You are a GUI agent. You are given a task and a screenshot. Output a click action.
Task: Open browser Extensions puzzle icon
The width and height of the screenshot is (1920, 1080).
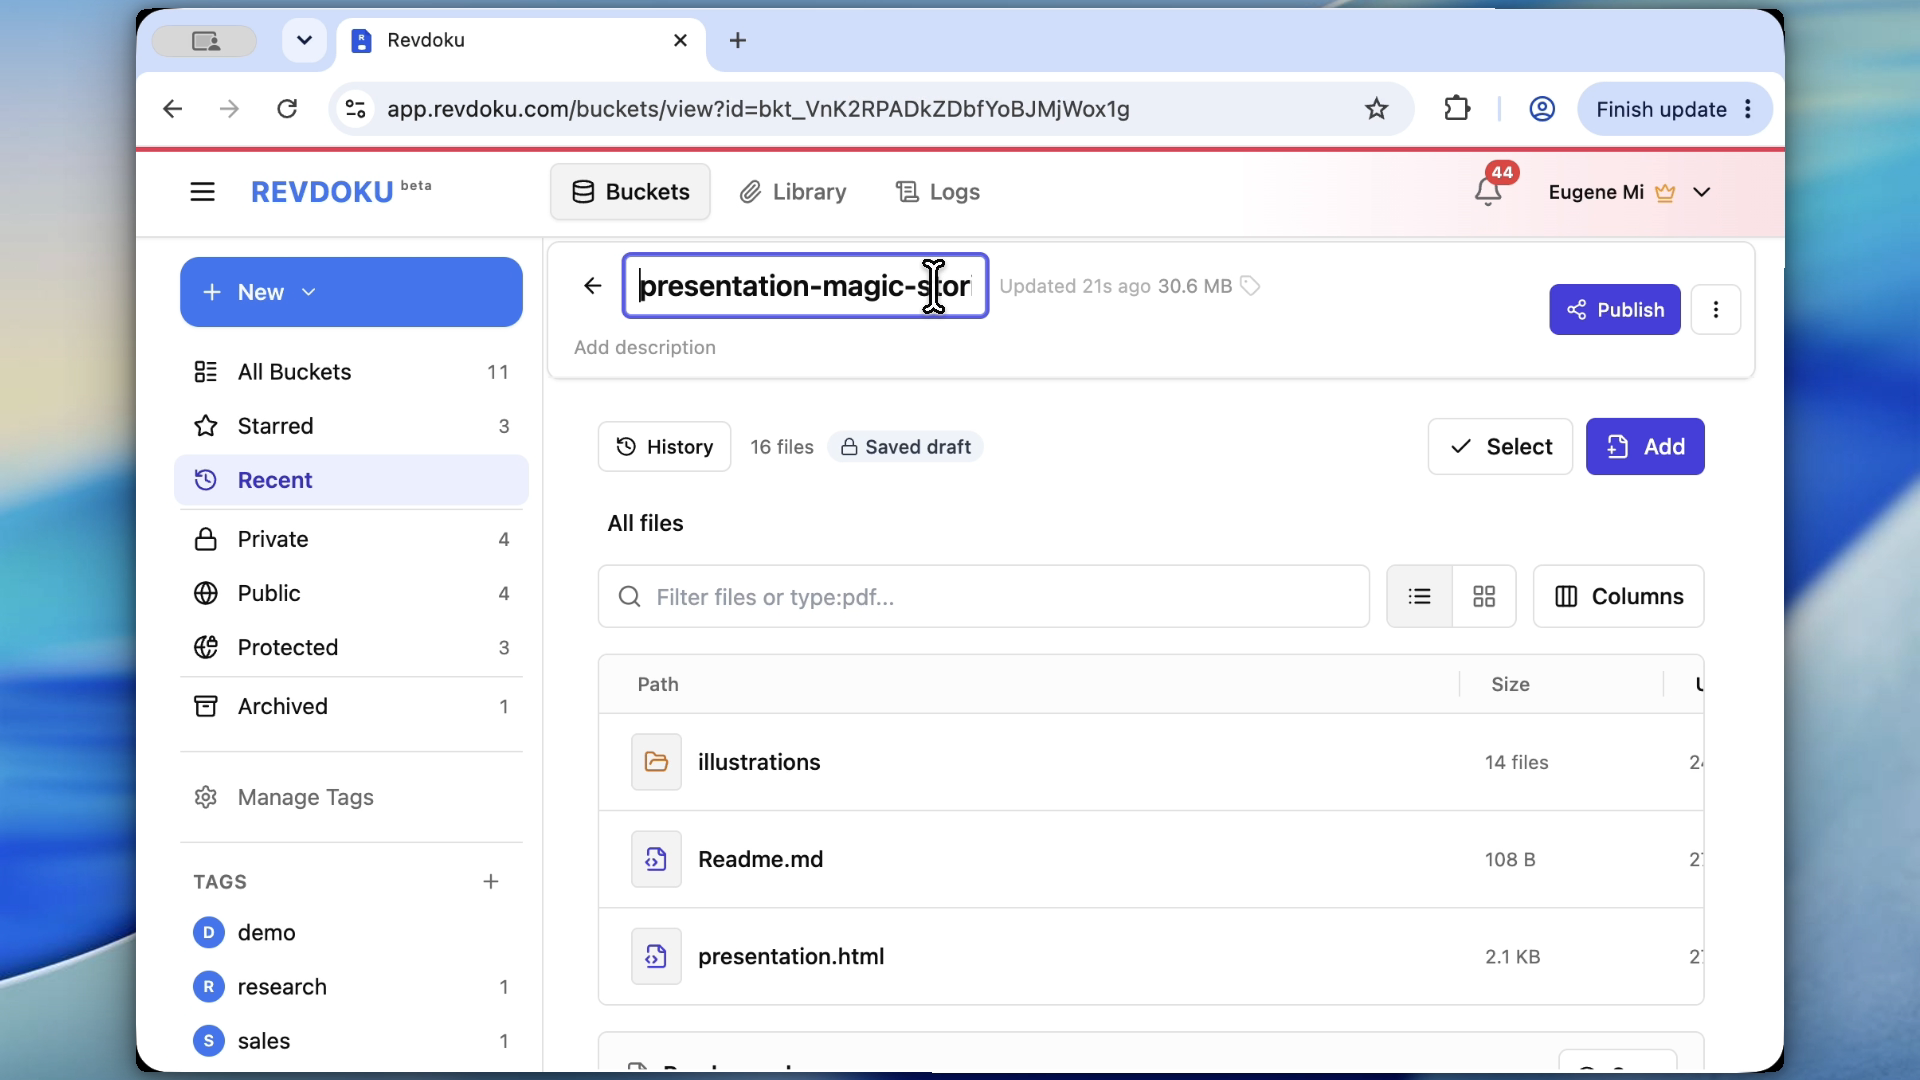(x=1457, y=108)
